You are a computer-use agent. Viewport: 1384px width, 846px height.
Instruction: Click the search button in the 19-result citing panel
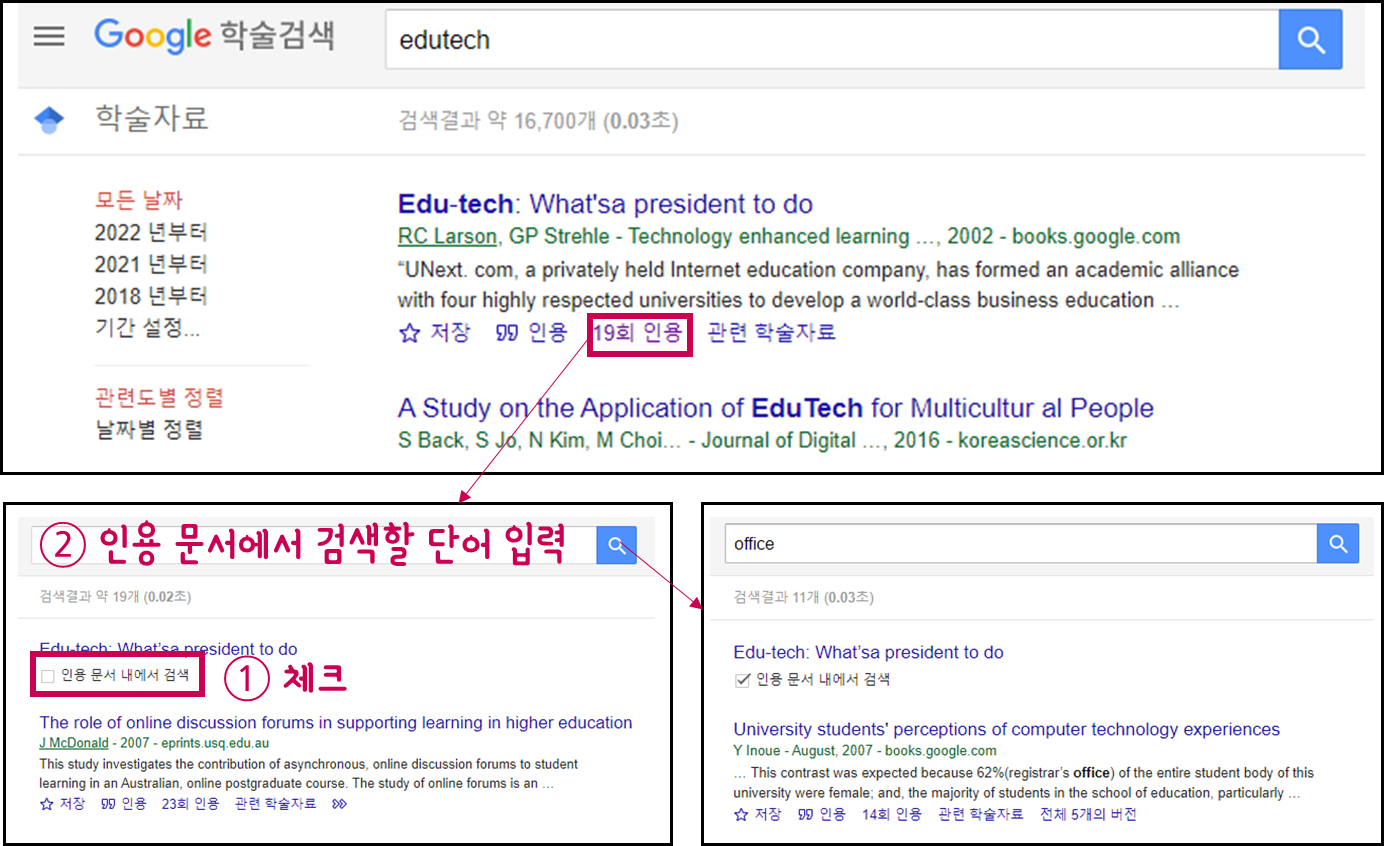click(x=617, y=545)
